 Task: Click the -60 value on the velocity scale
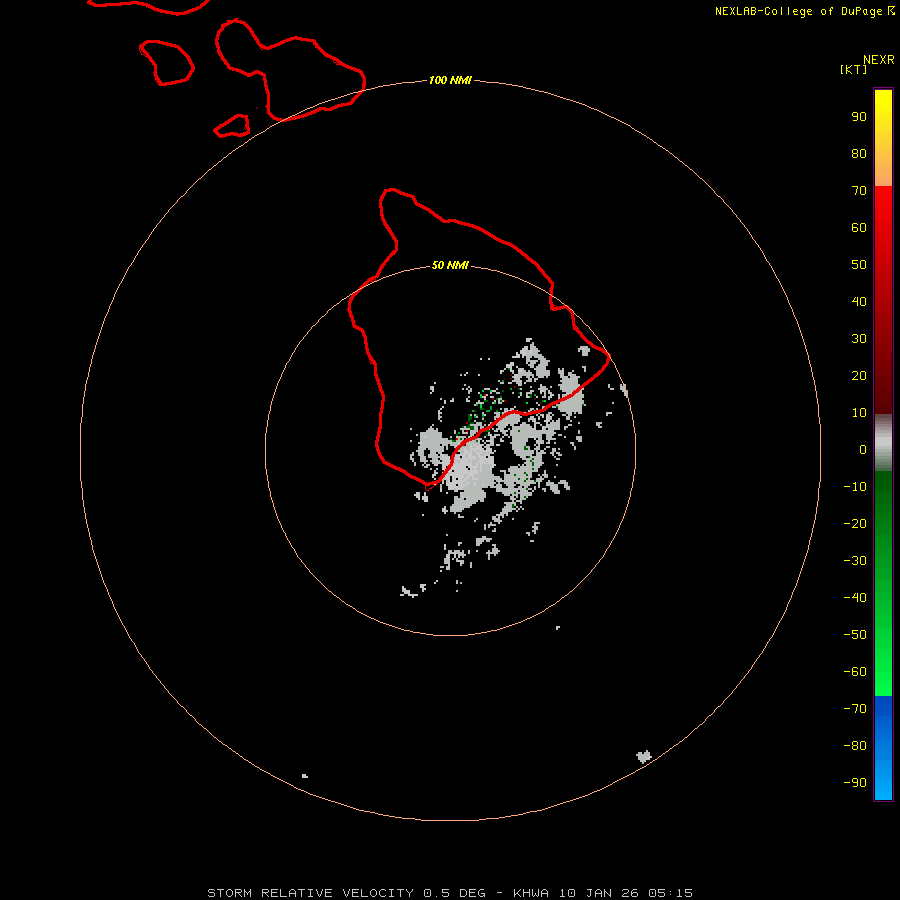tap(855, 672)
